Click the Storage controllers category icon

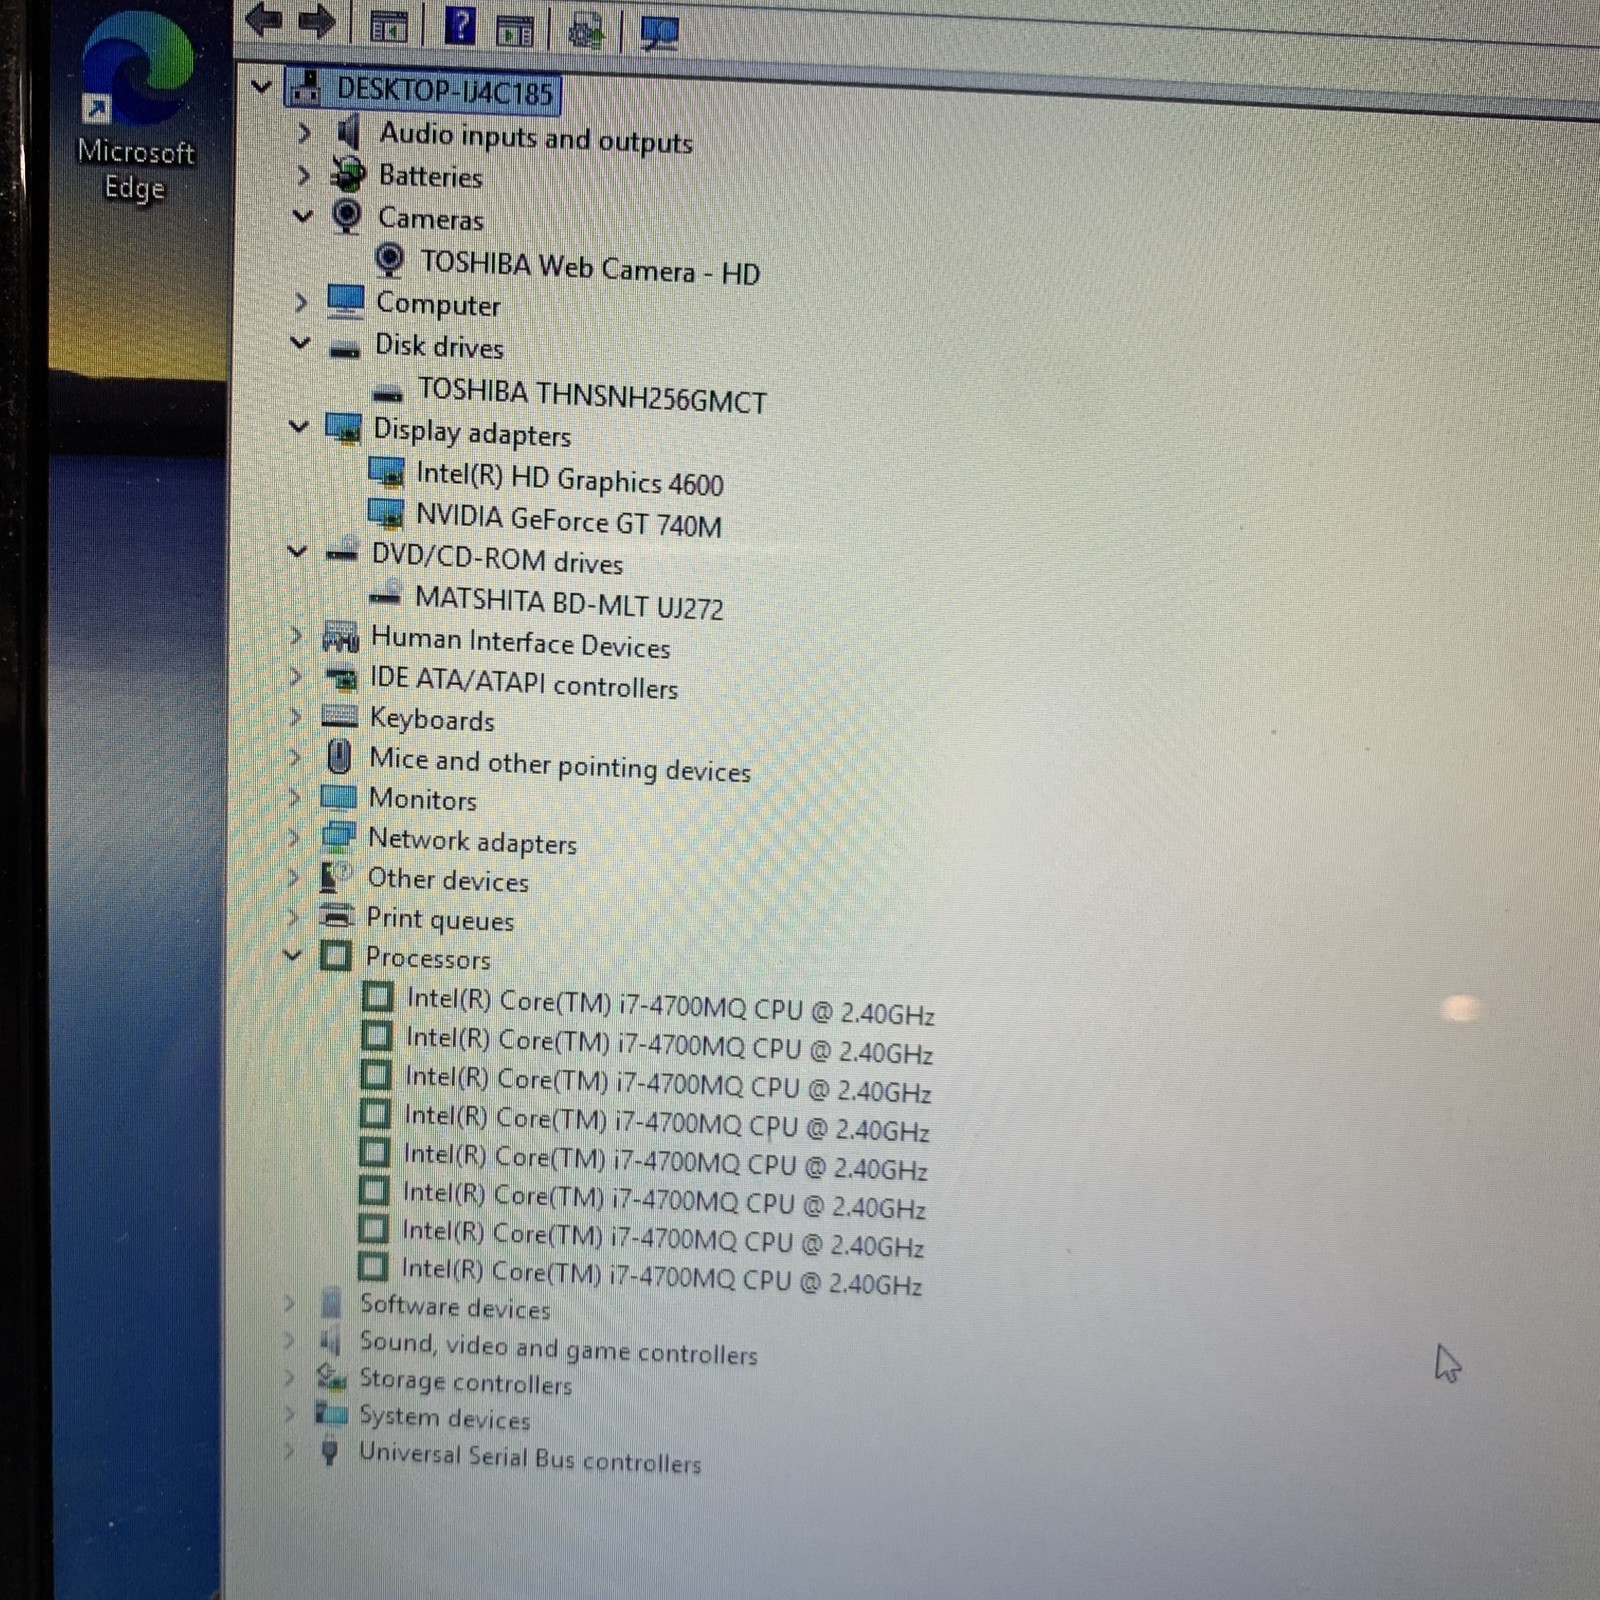[331, 1377]
